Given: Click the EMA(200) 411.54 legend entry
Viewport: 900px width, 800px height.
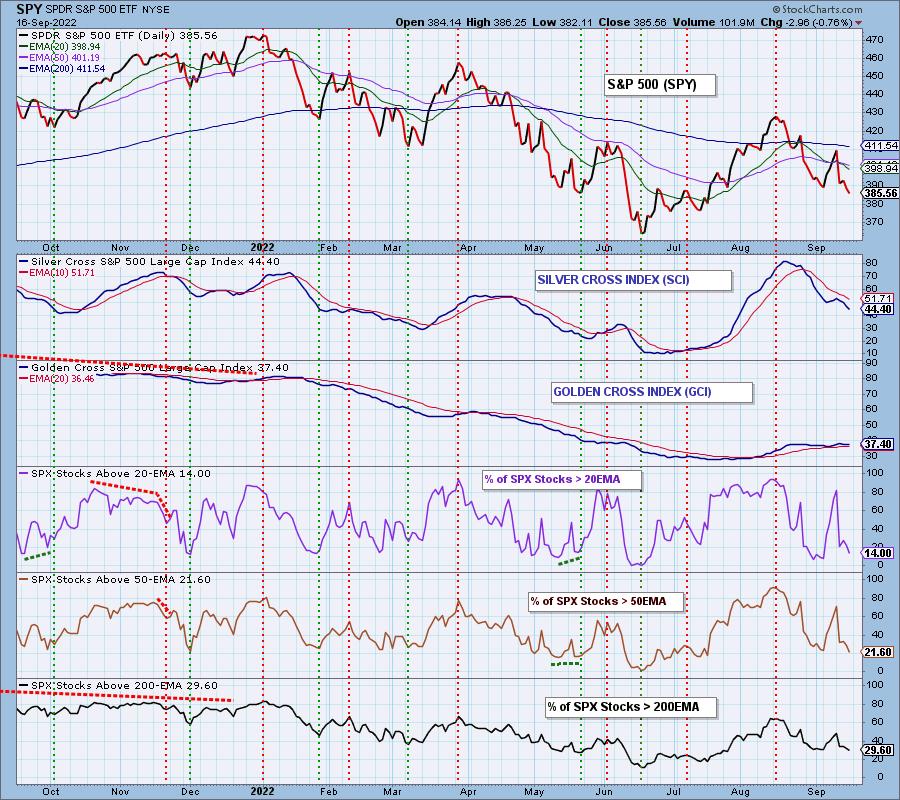Looking at the screenshot, I should click(x=62, y=68).
